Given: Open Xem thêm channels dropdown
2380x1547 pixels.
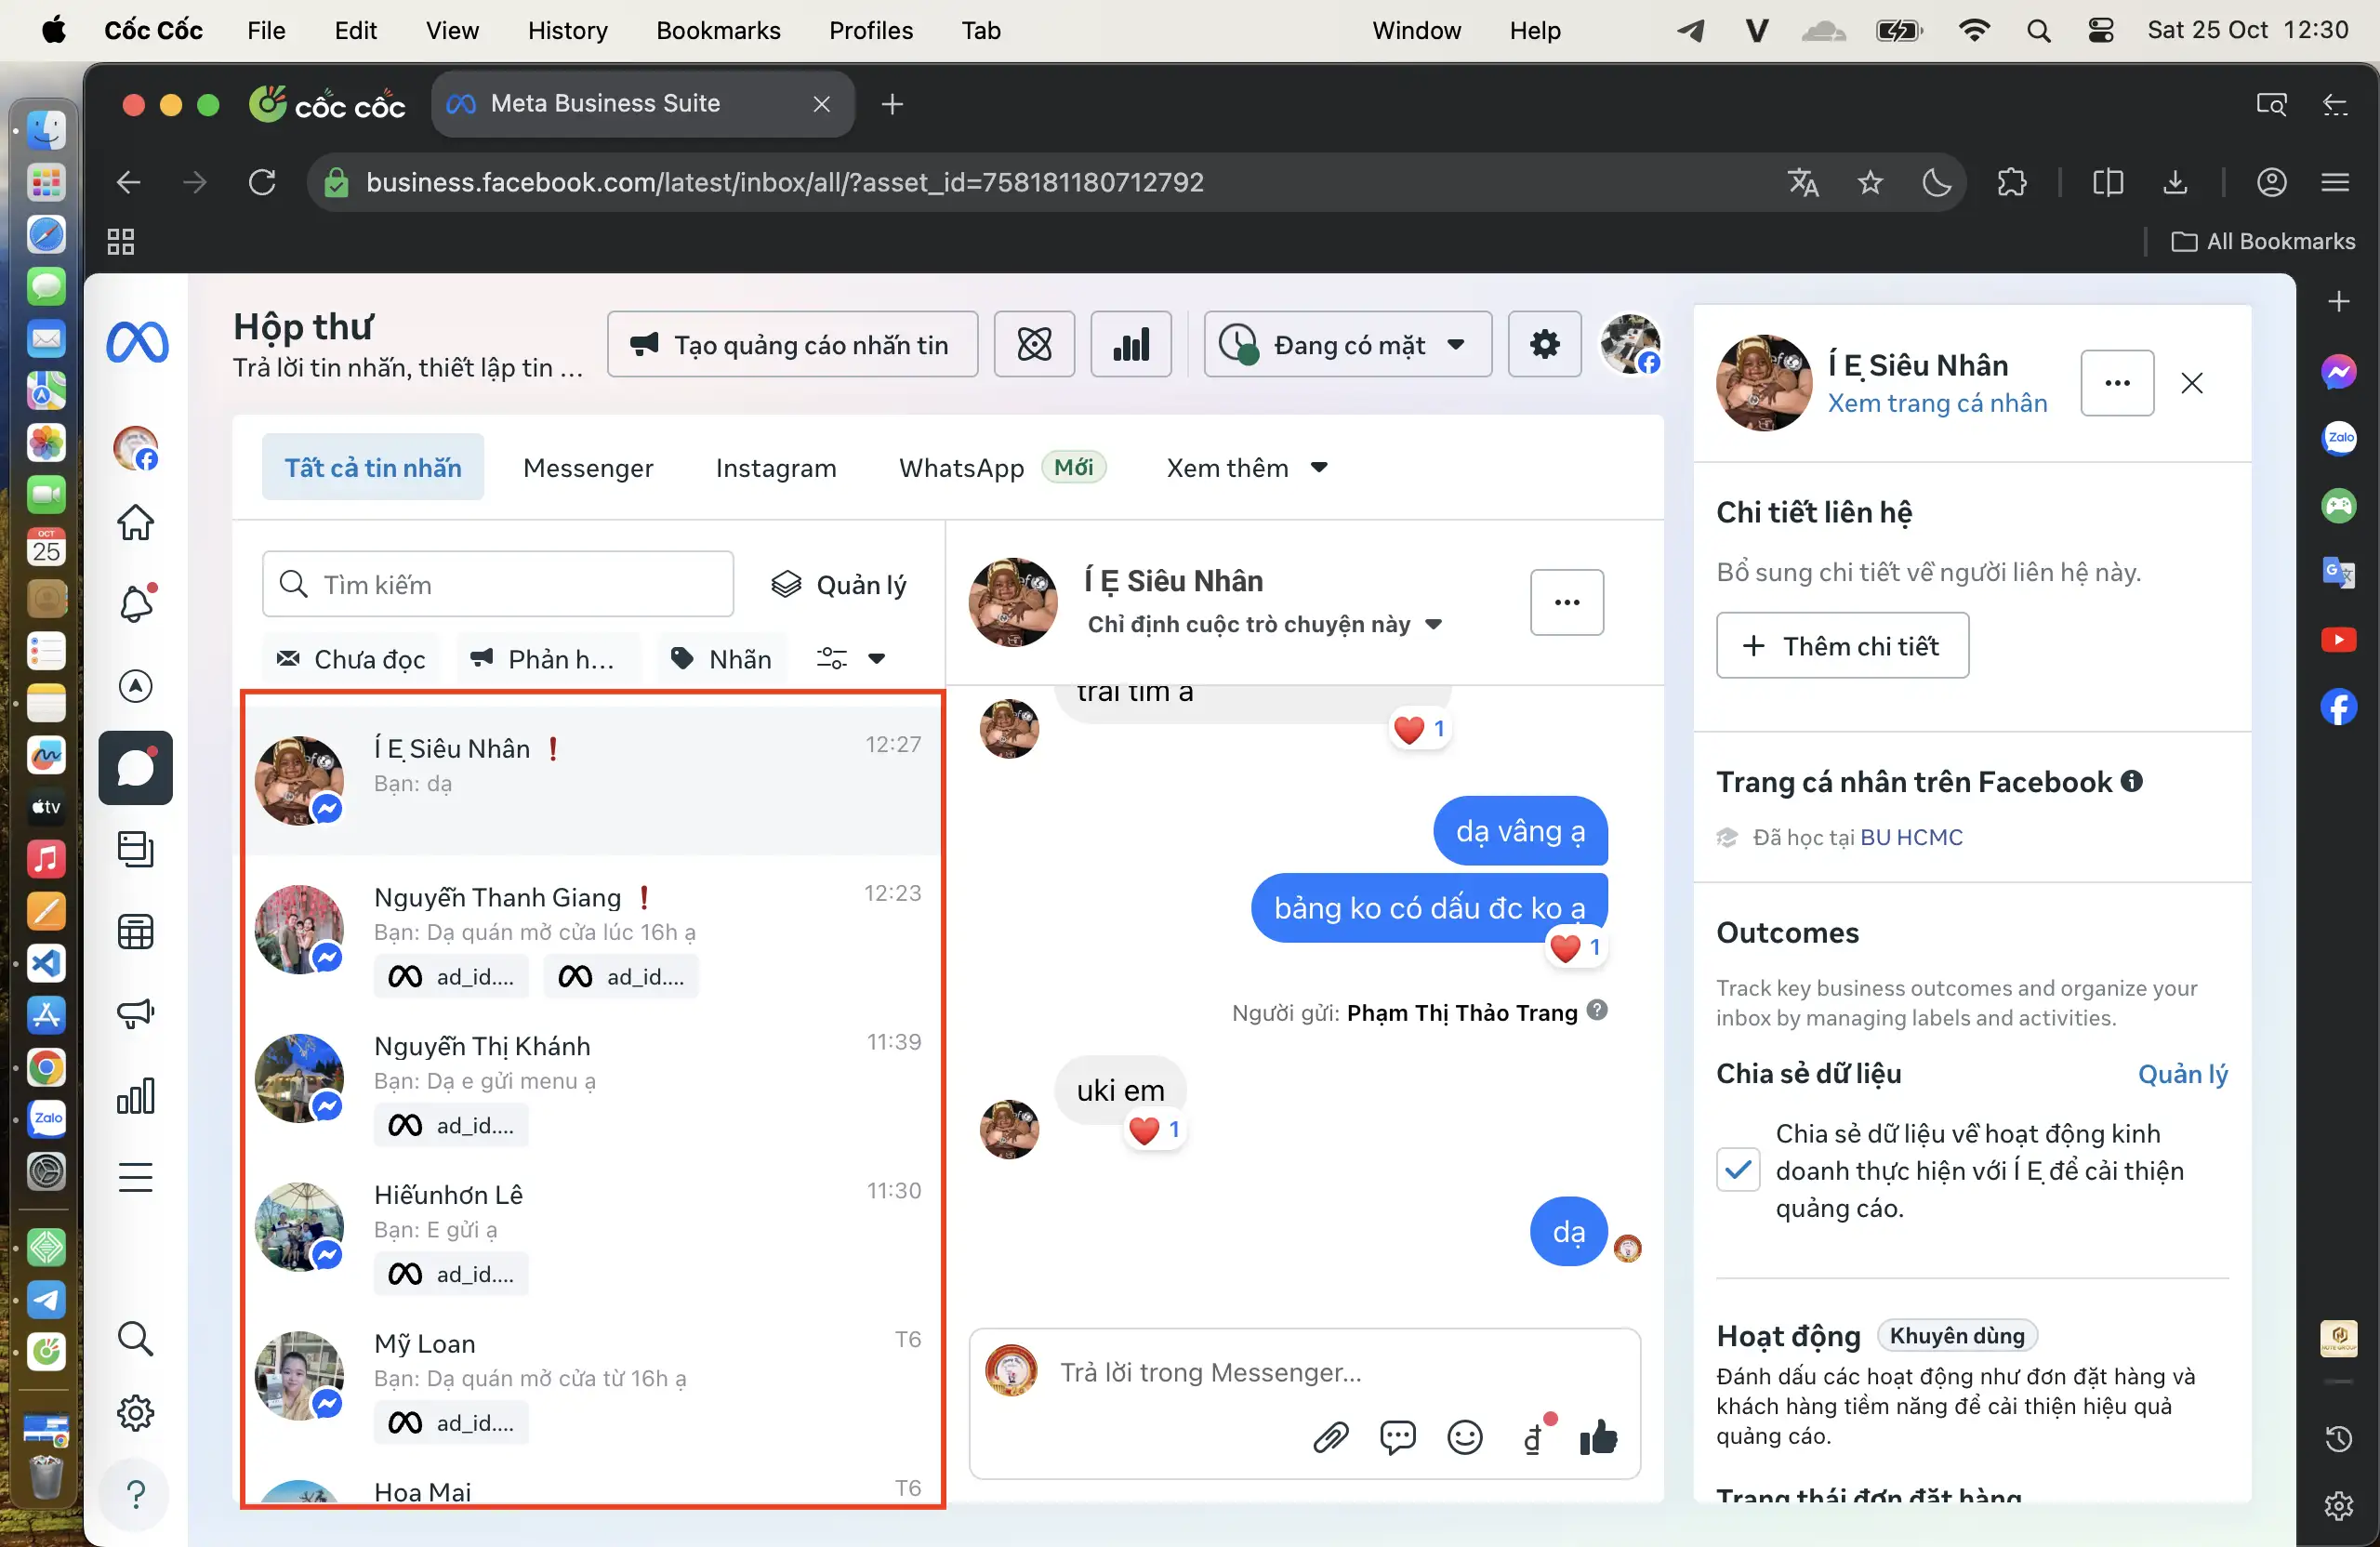Looking at the screenshot, I should pyautogui.click(x=1246, y=468).
